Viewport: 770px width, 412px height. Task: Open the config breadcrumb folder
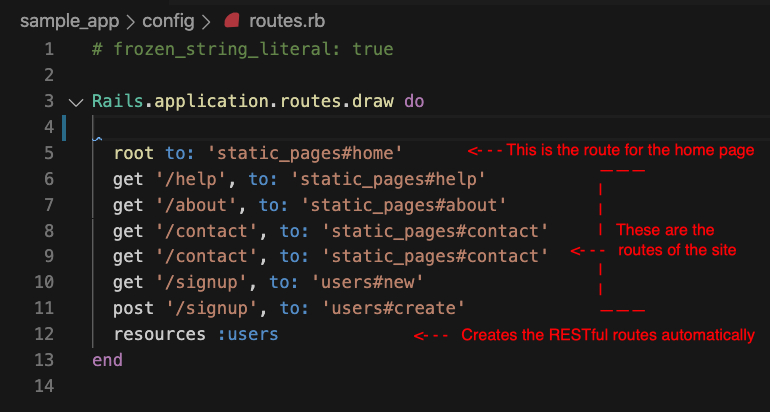coord(170,19)
